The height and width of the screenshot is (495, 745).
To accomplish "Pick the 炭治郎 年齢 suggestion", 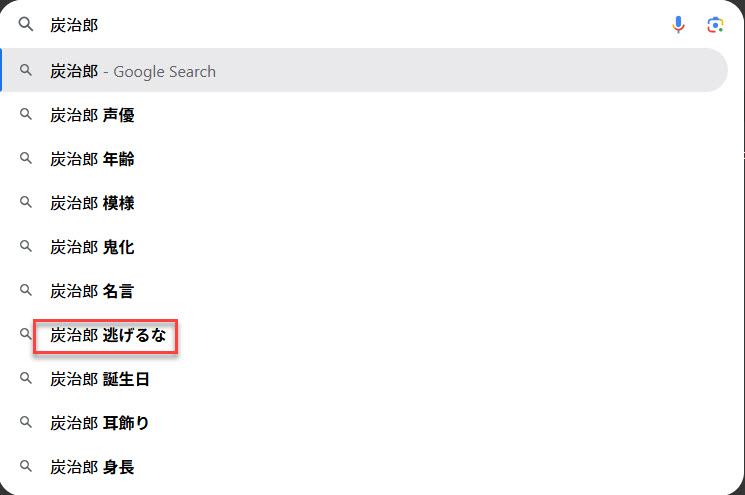I will 93,159.
